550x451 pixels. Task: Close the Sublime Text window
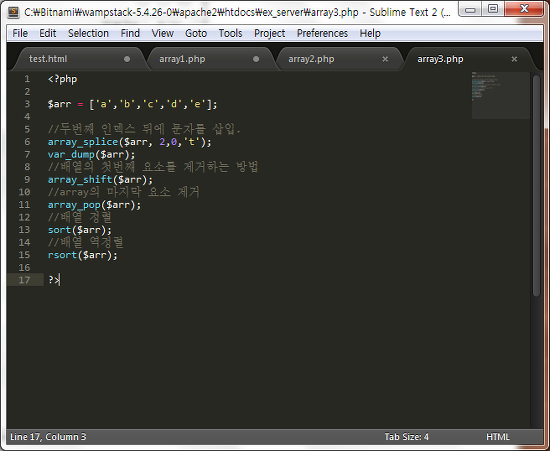(x=524, y=9)
